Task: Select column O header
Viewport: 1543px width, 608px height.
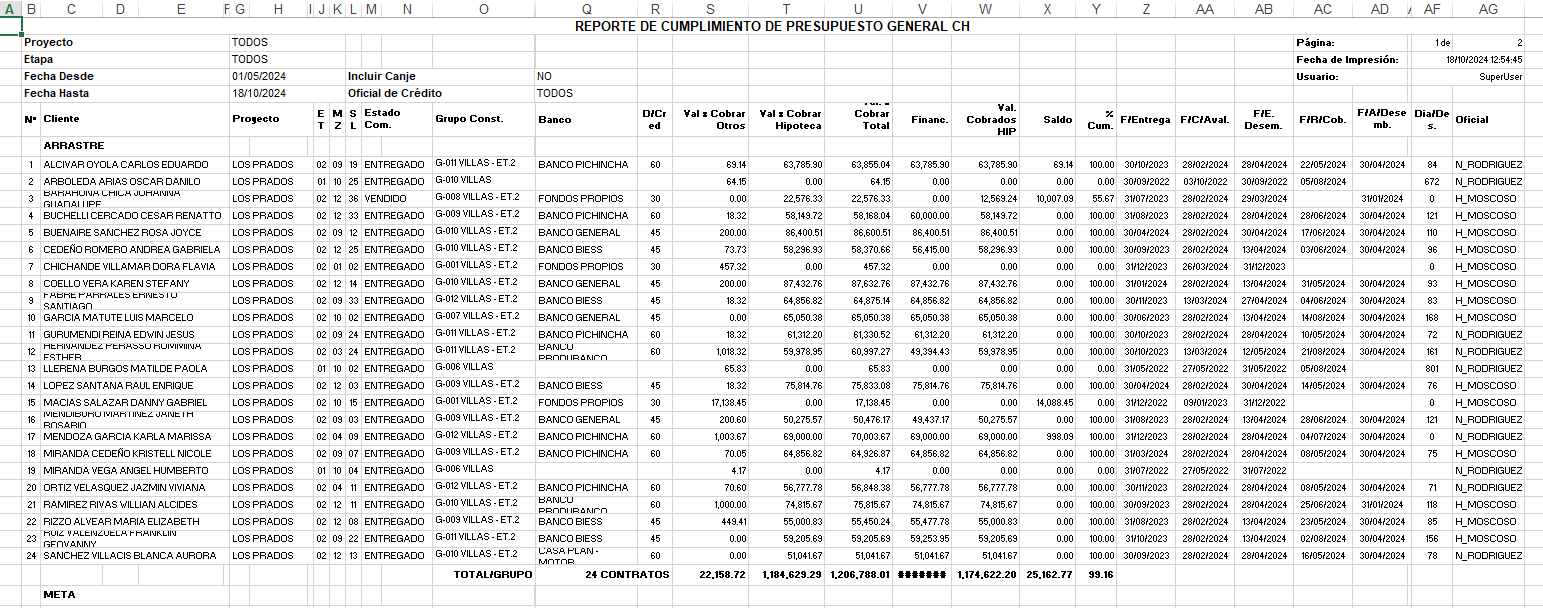Action: 484,9
